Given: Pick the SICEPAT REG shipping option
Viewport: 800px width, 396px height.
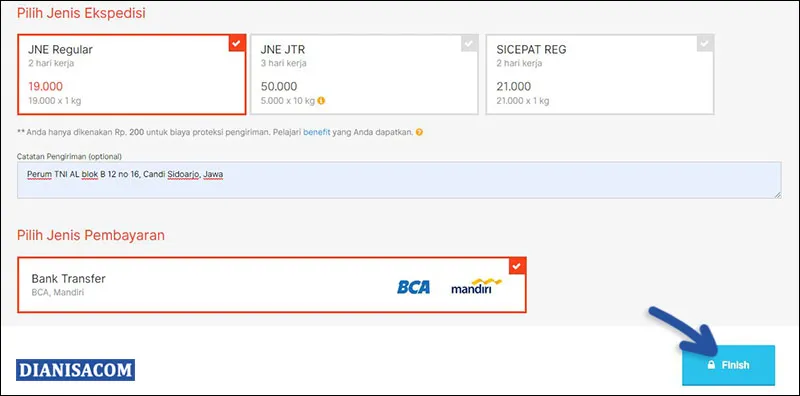Looking at the screenshot, I should click(x=600, y=75).
